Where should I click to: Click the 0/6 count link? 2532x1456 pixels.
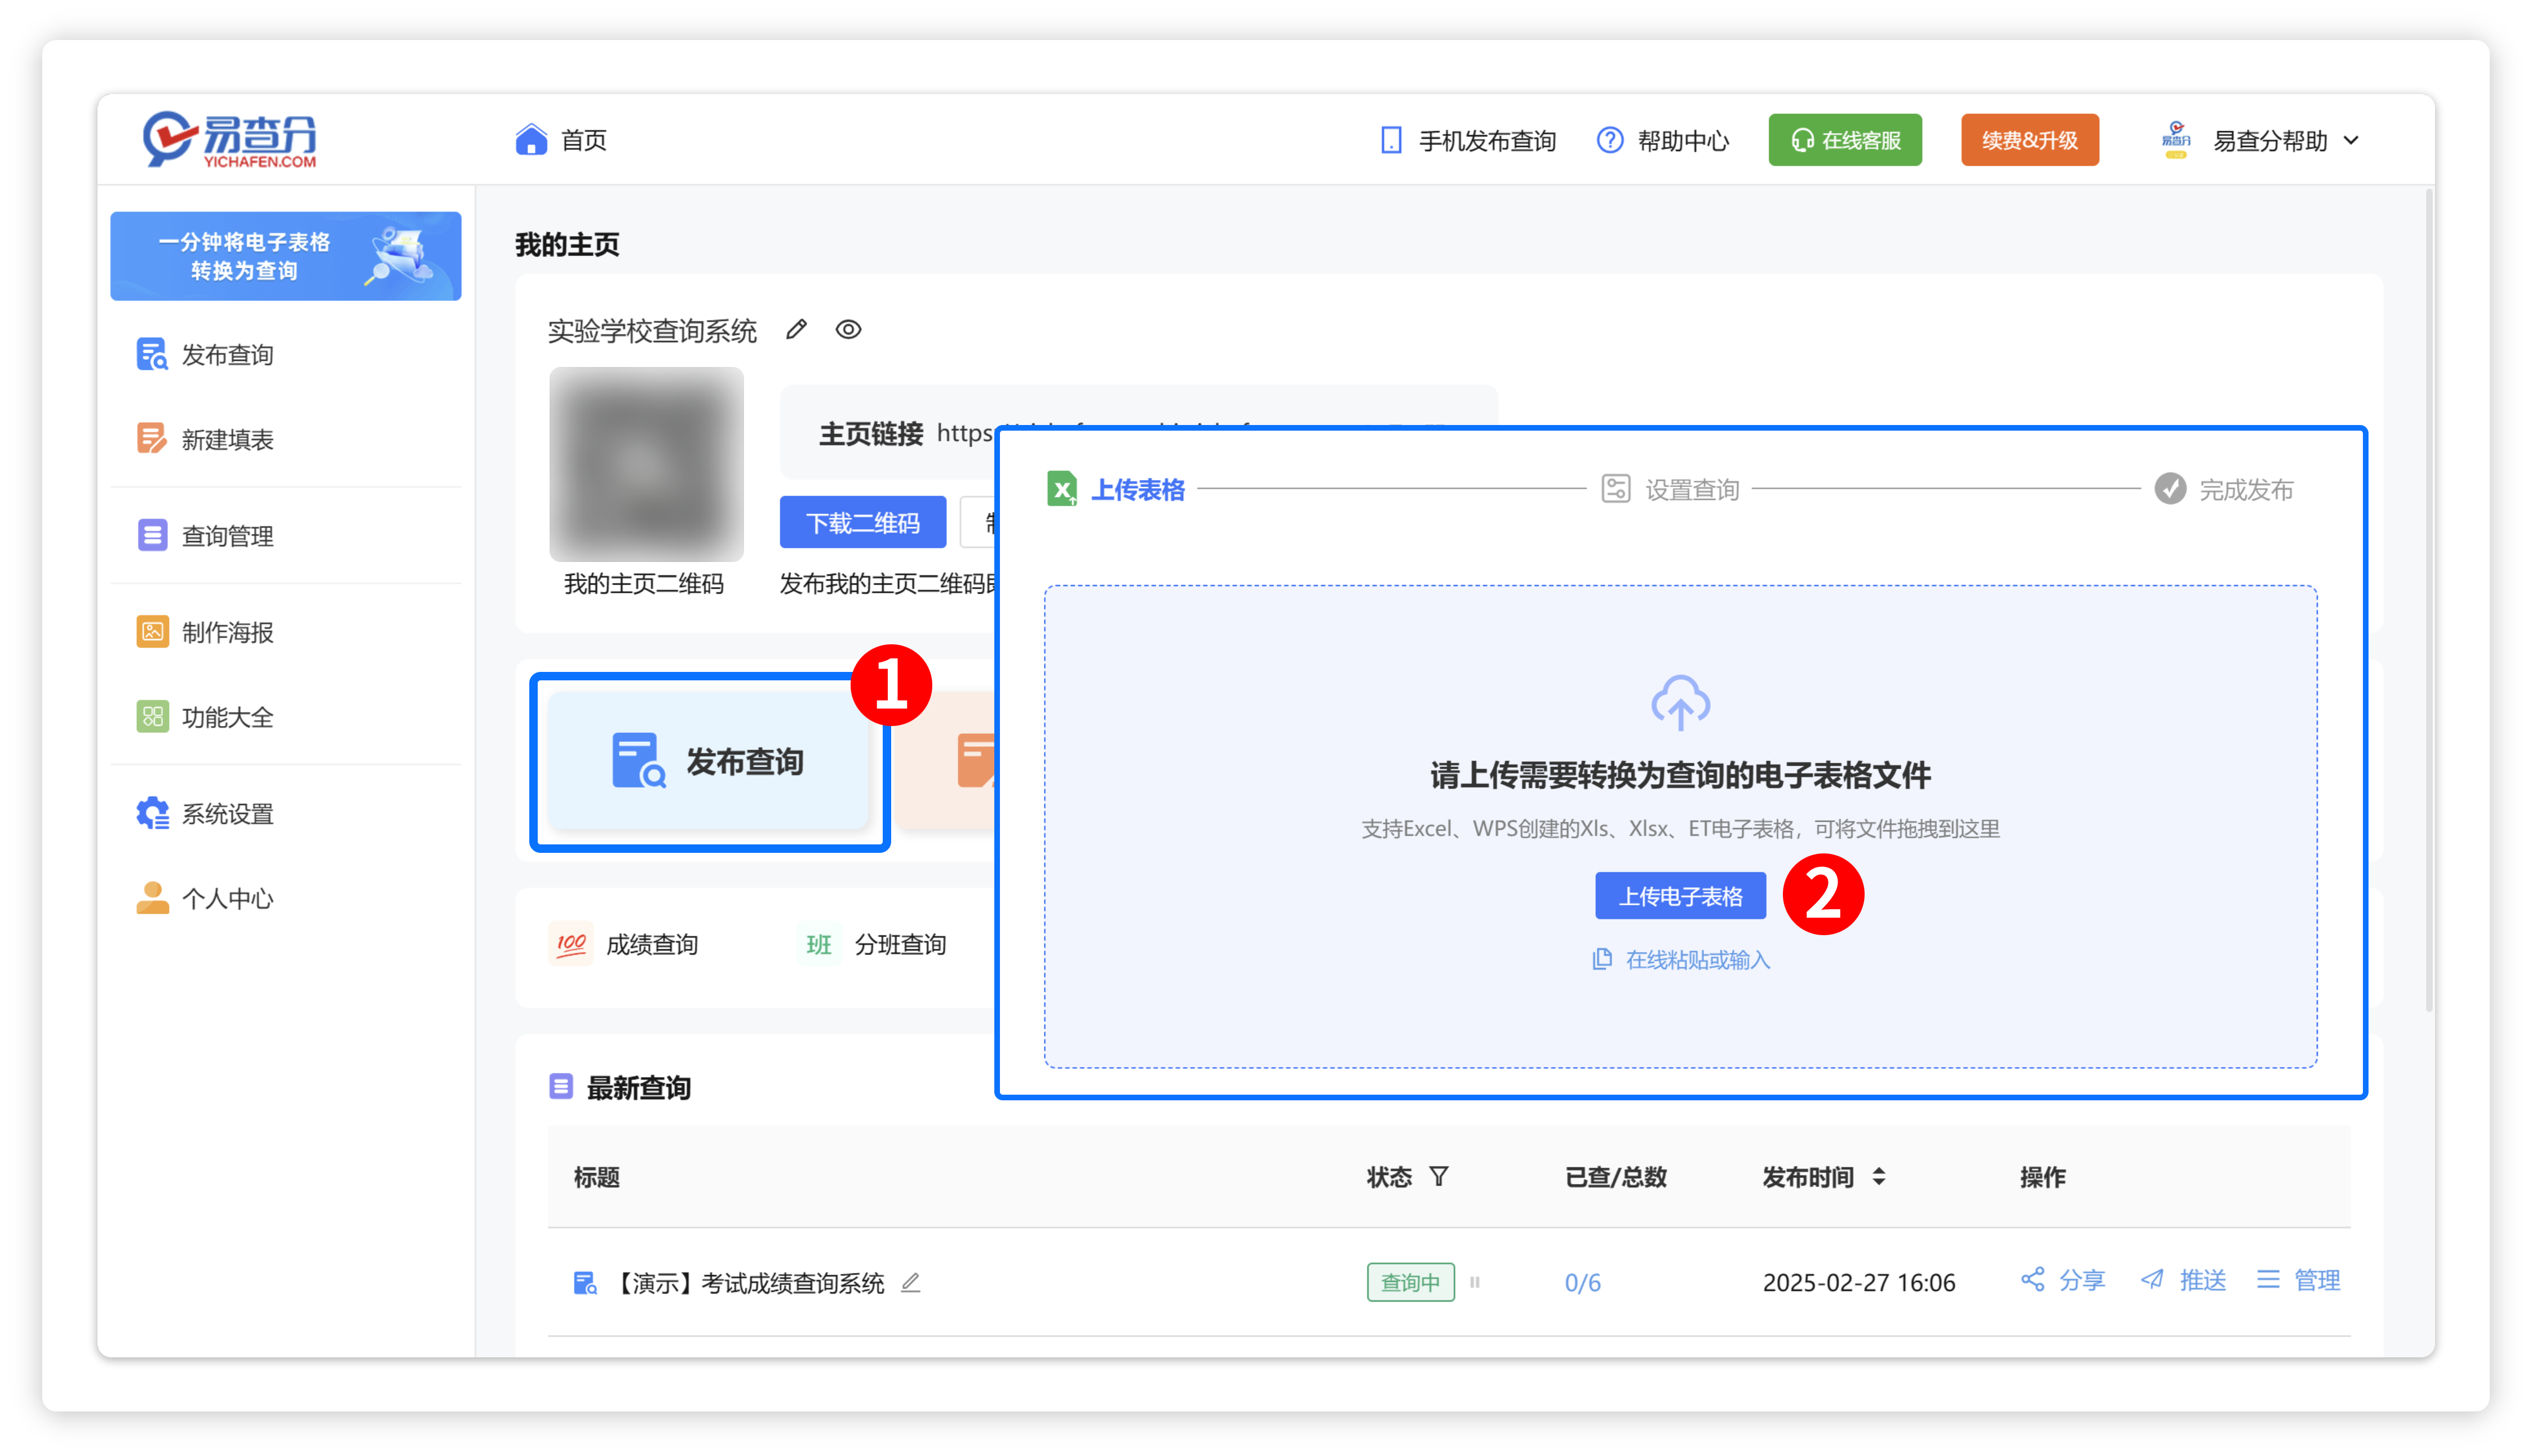pos(1582,1283)
